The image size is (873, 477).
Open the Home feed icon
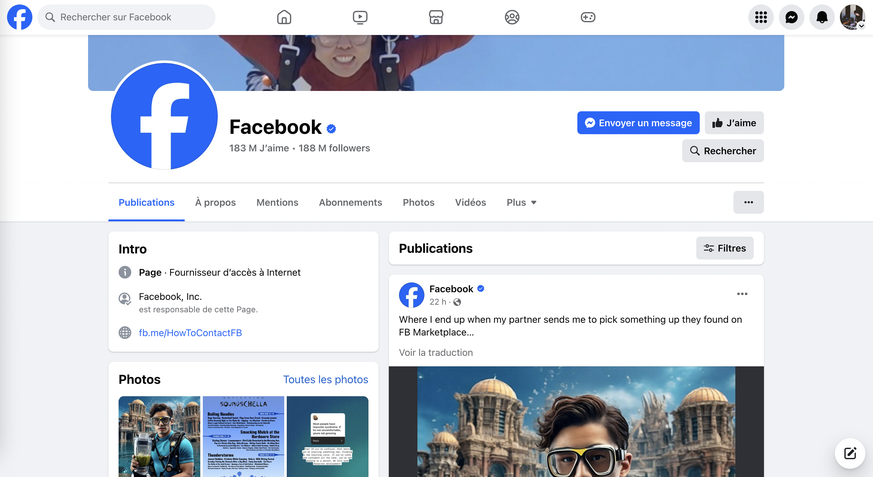pyautogui.click(x=284, y=17)
